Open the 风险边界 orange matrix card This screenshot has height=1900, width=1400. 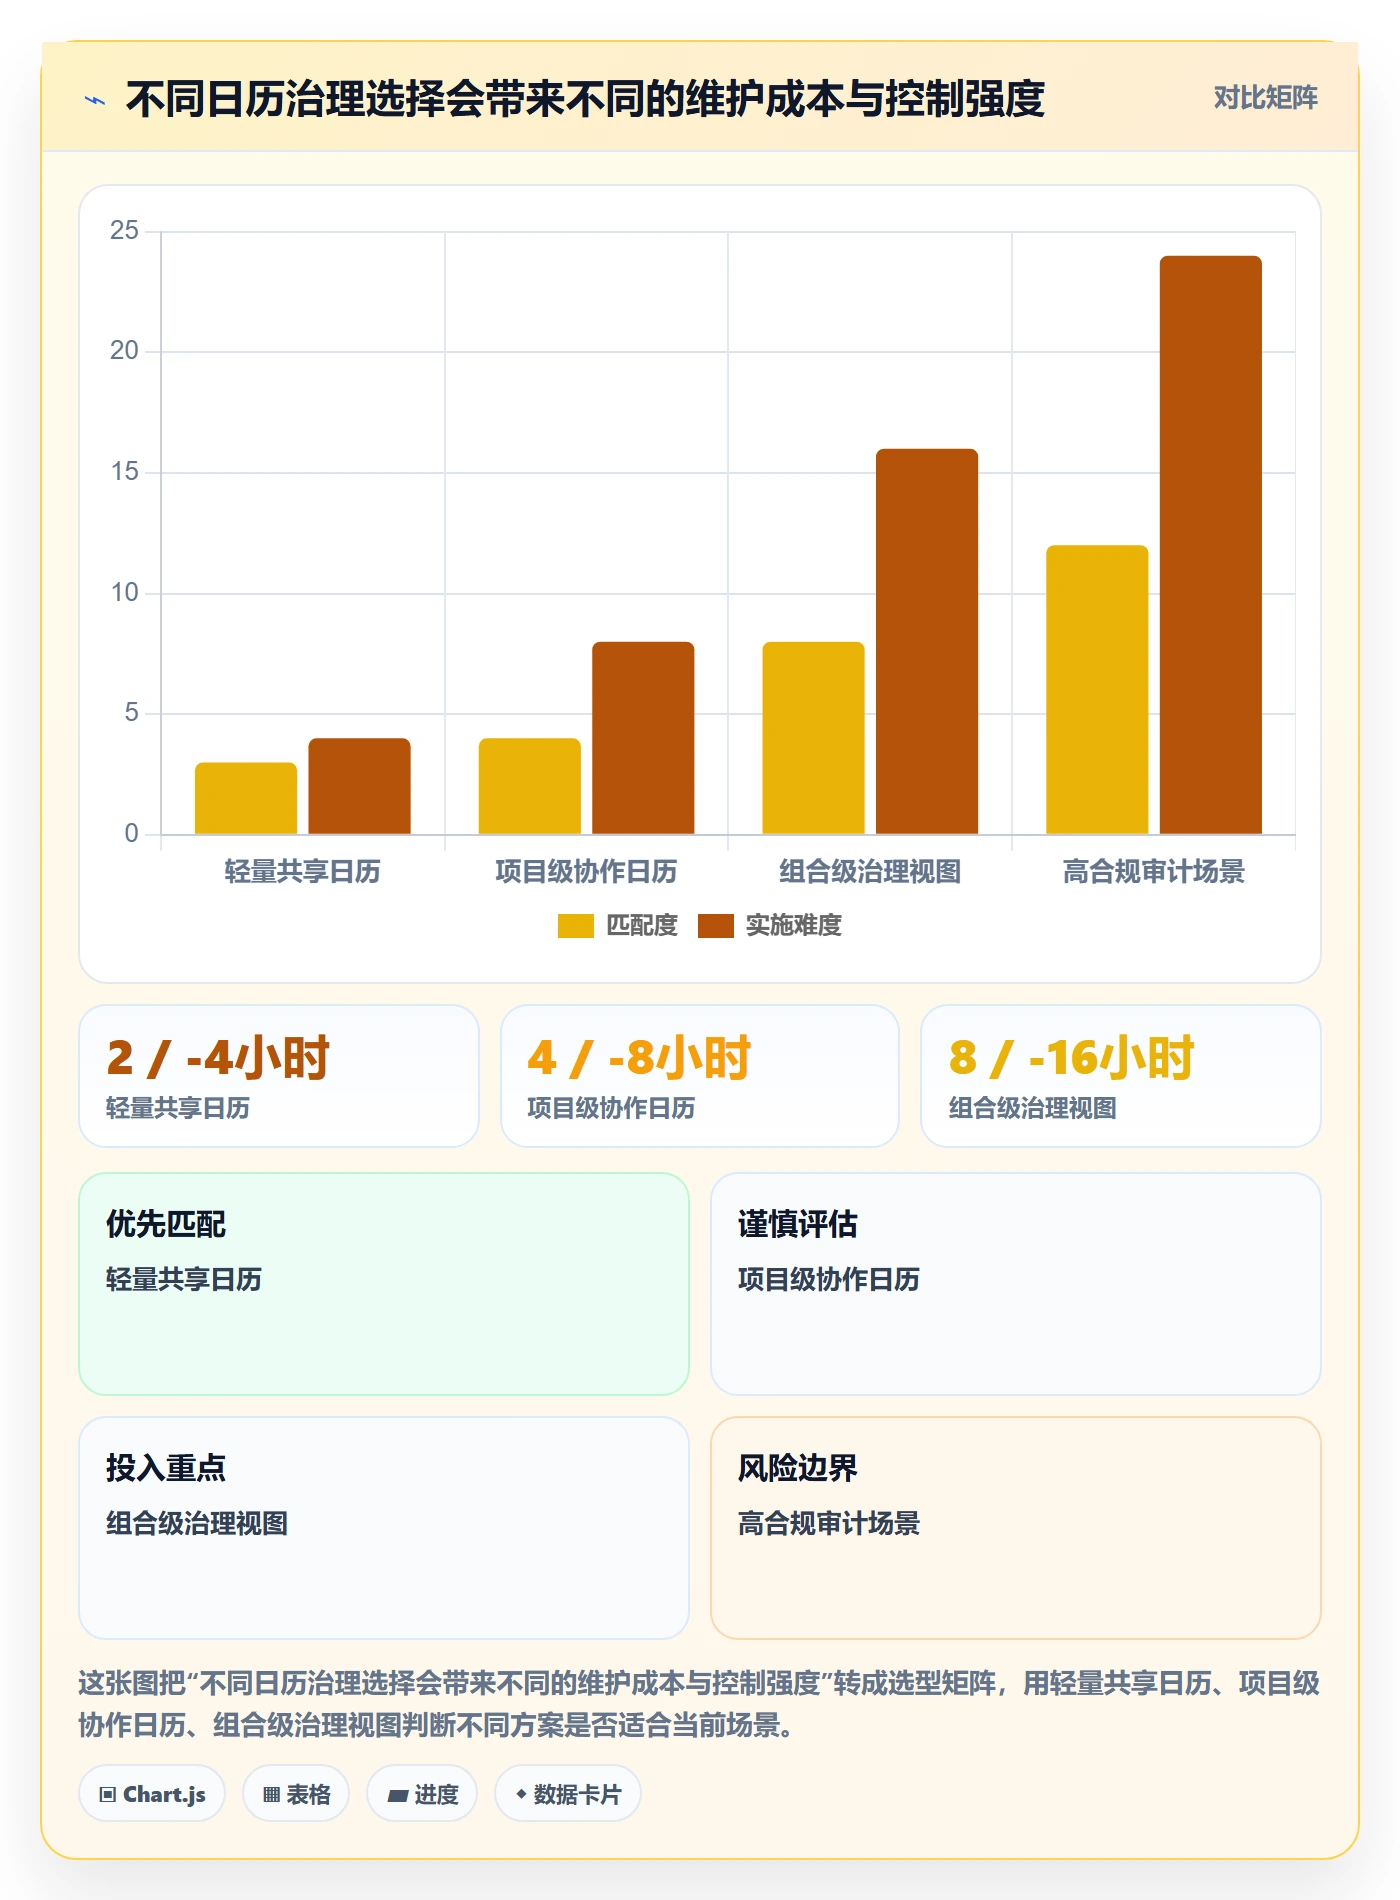1016,1528
